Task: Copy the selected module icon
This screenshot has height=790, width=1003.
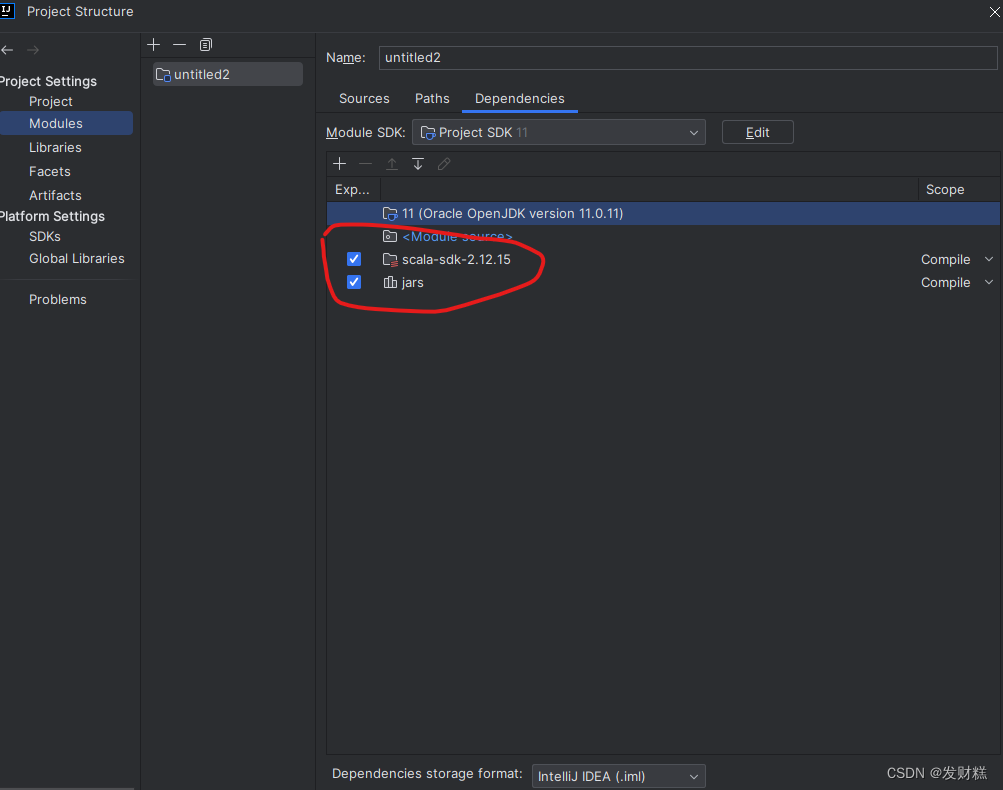Action: click(205, 44)
